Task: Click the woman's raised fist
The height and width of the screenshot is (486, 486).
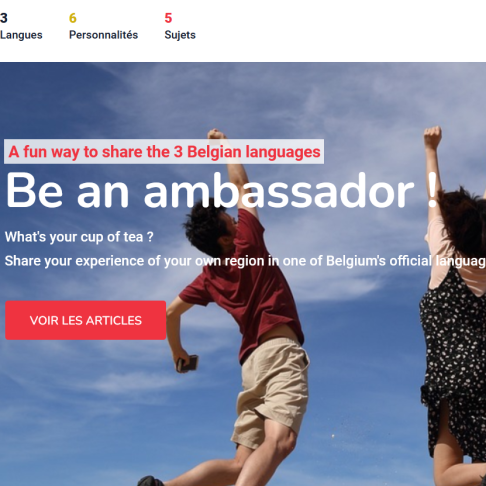Action: coord(433,137)
